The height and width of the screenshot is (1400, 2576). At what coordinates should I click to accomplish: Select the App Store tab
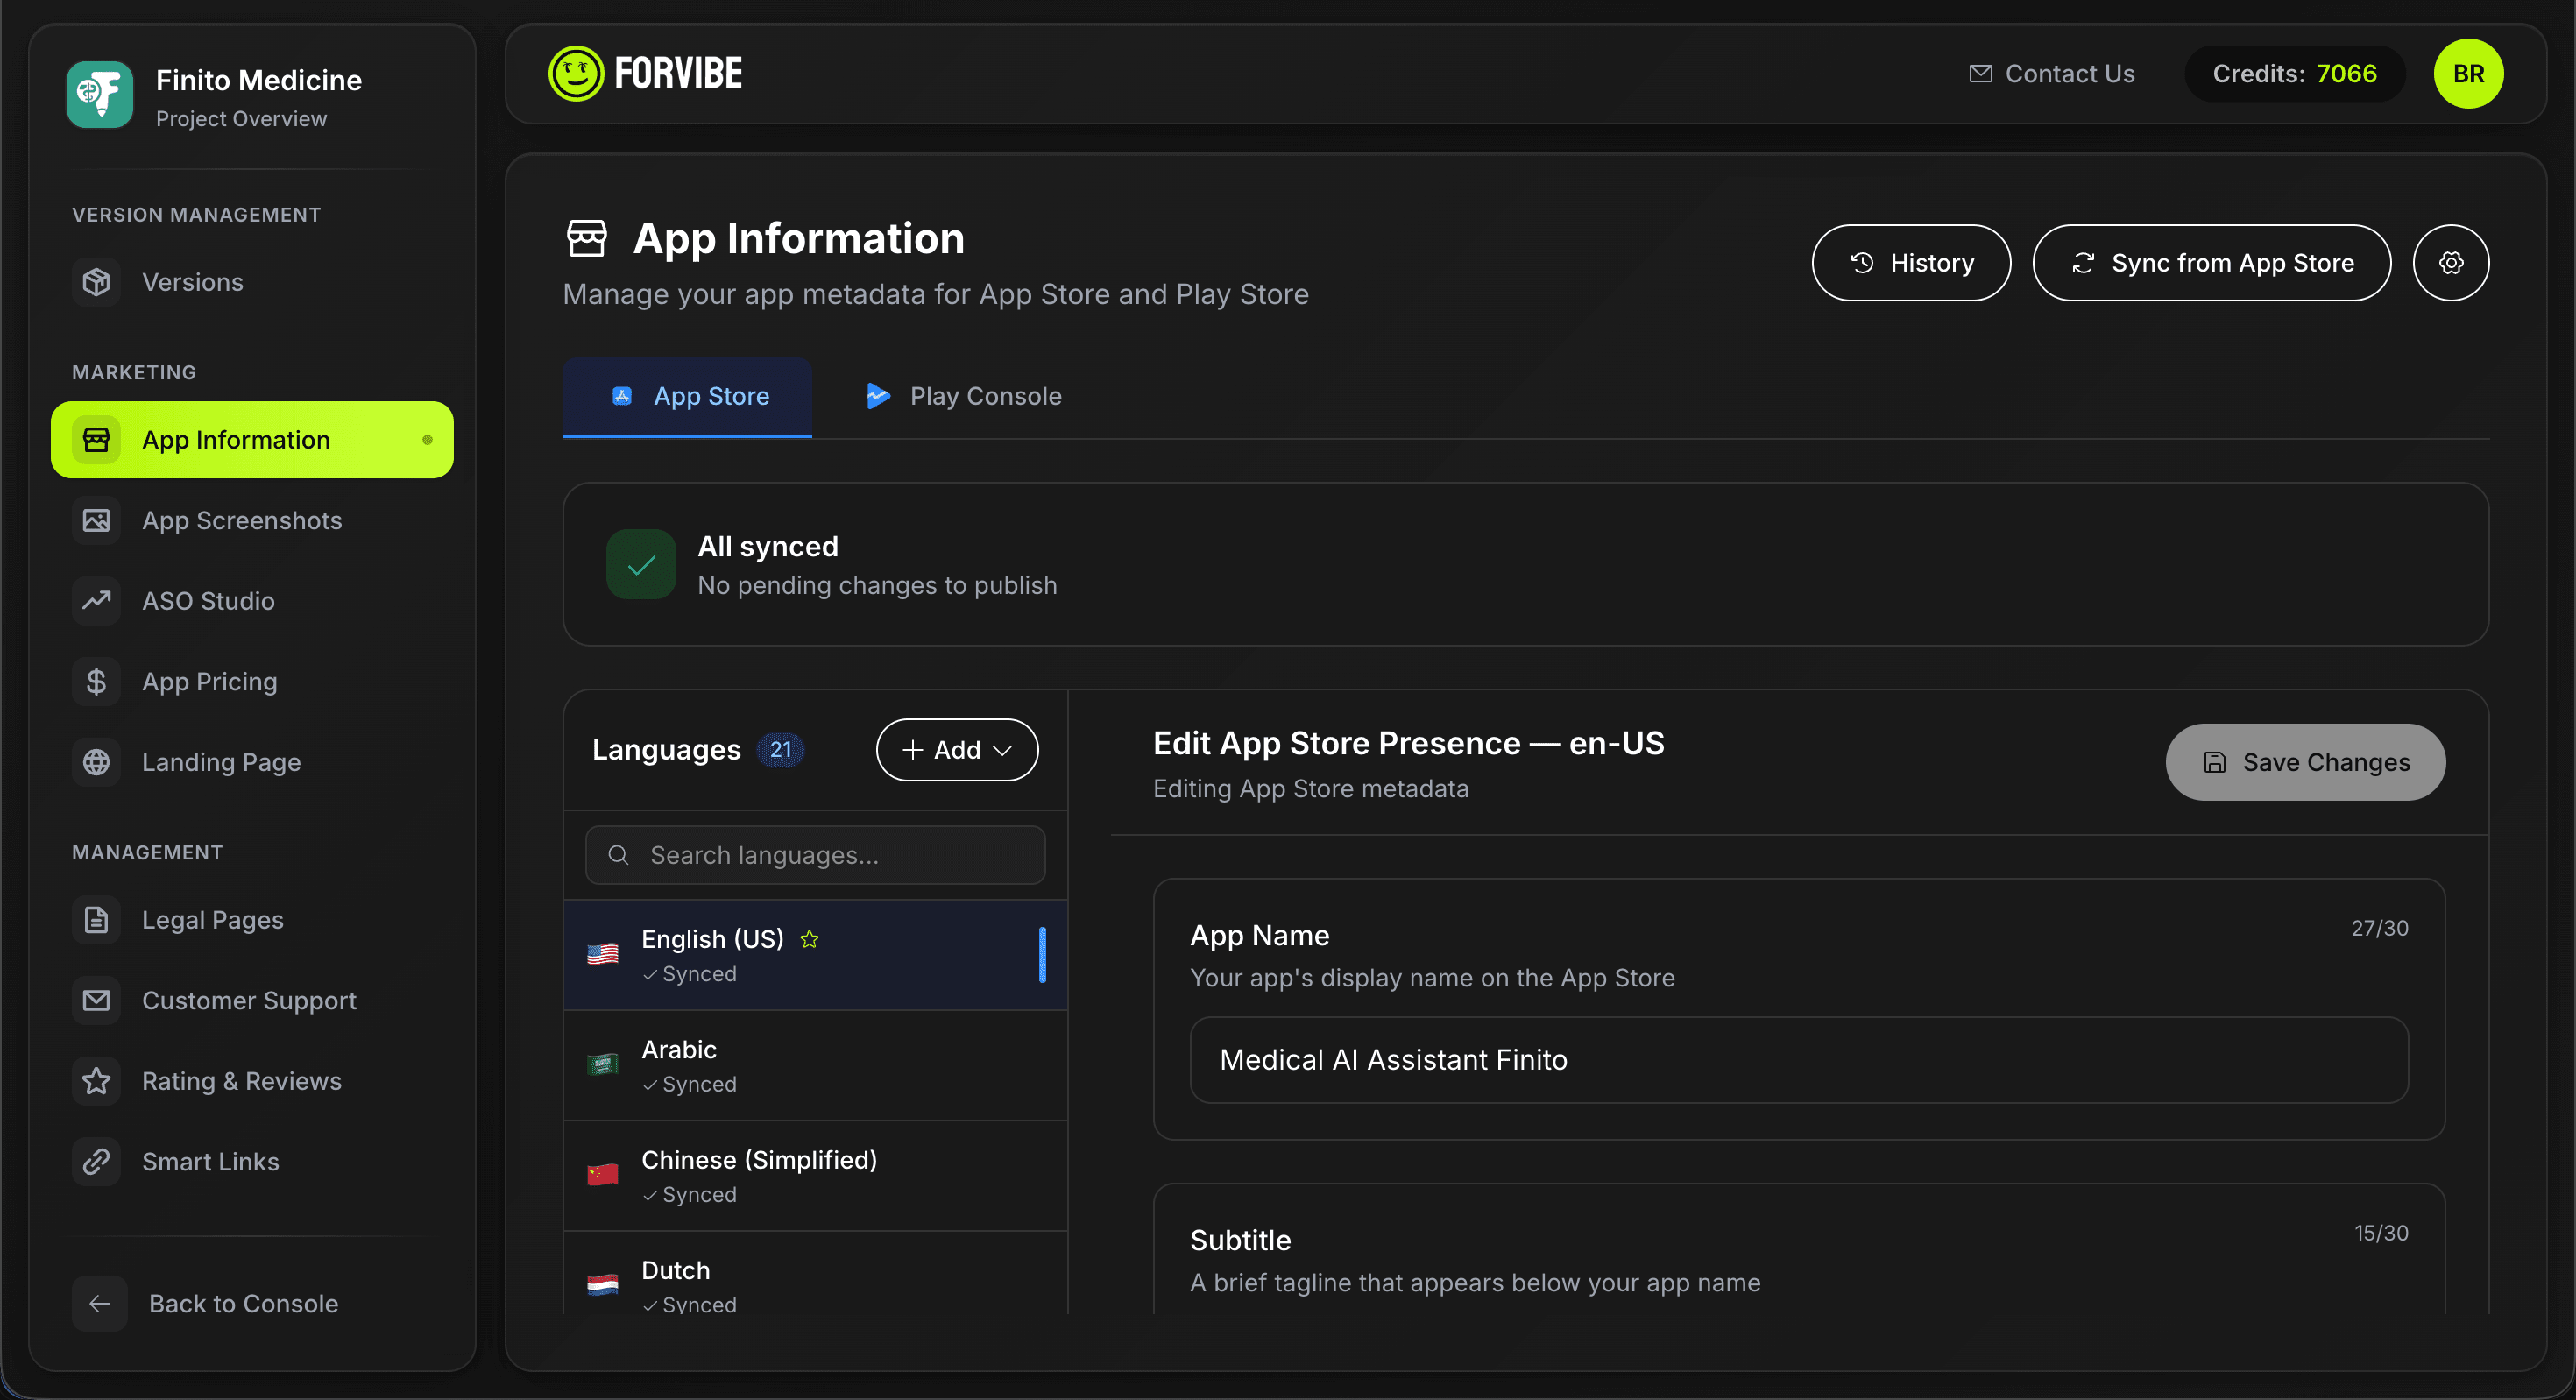pos(687,395)
